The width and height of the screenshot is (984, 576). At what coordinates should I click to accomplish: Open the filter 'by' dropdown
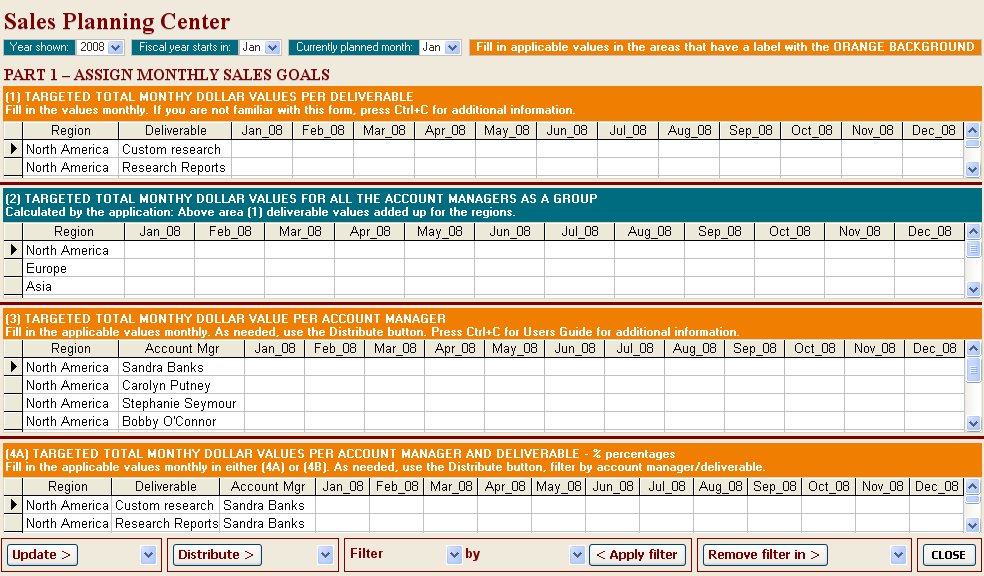point(577,555)
